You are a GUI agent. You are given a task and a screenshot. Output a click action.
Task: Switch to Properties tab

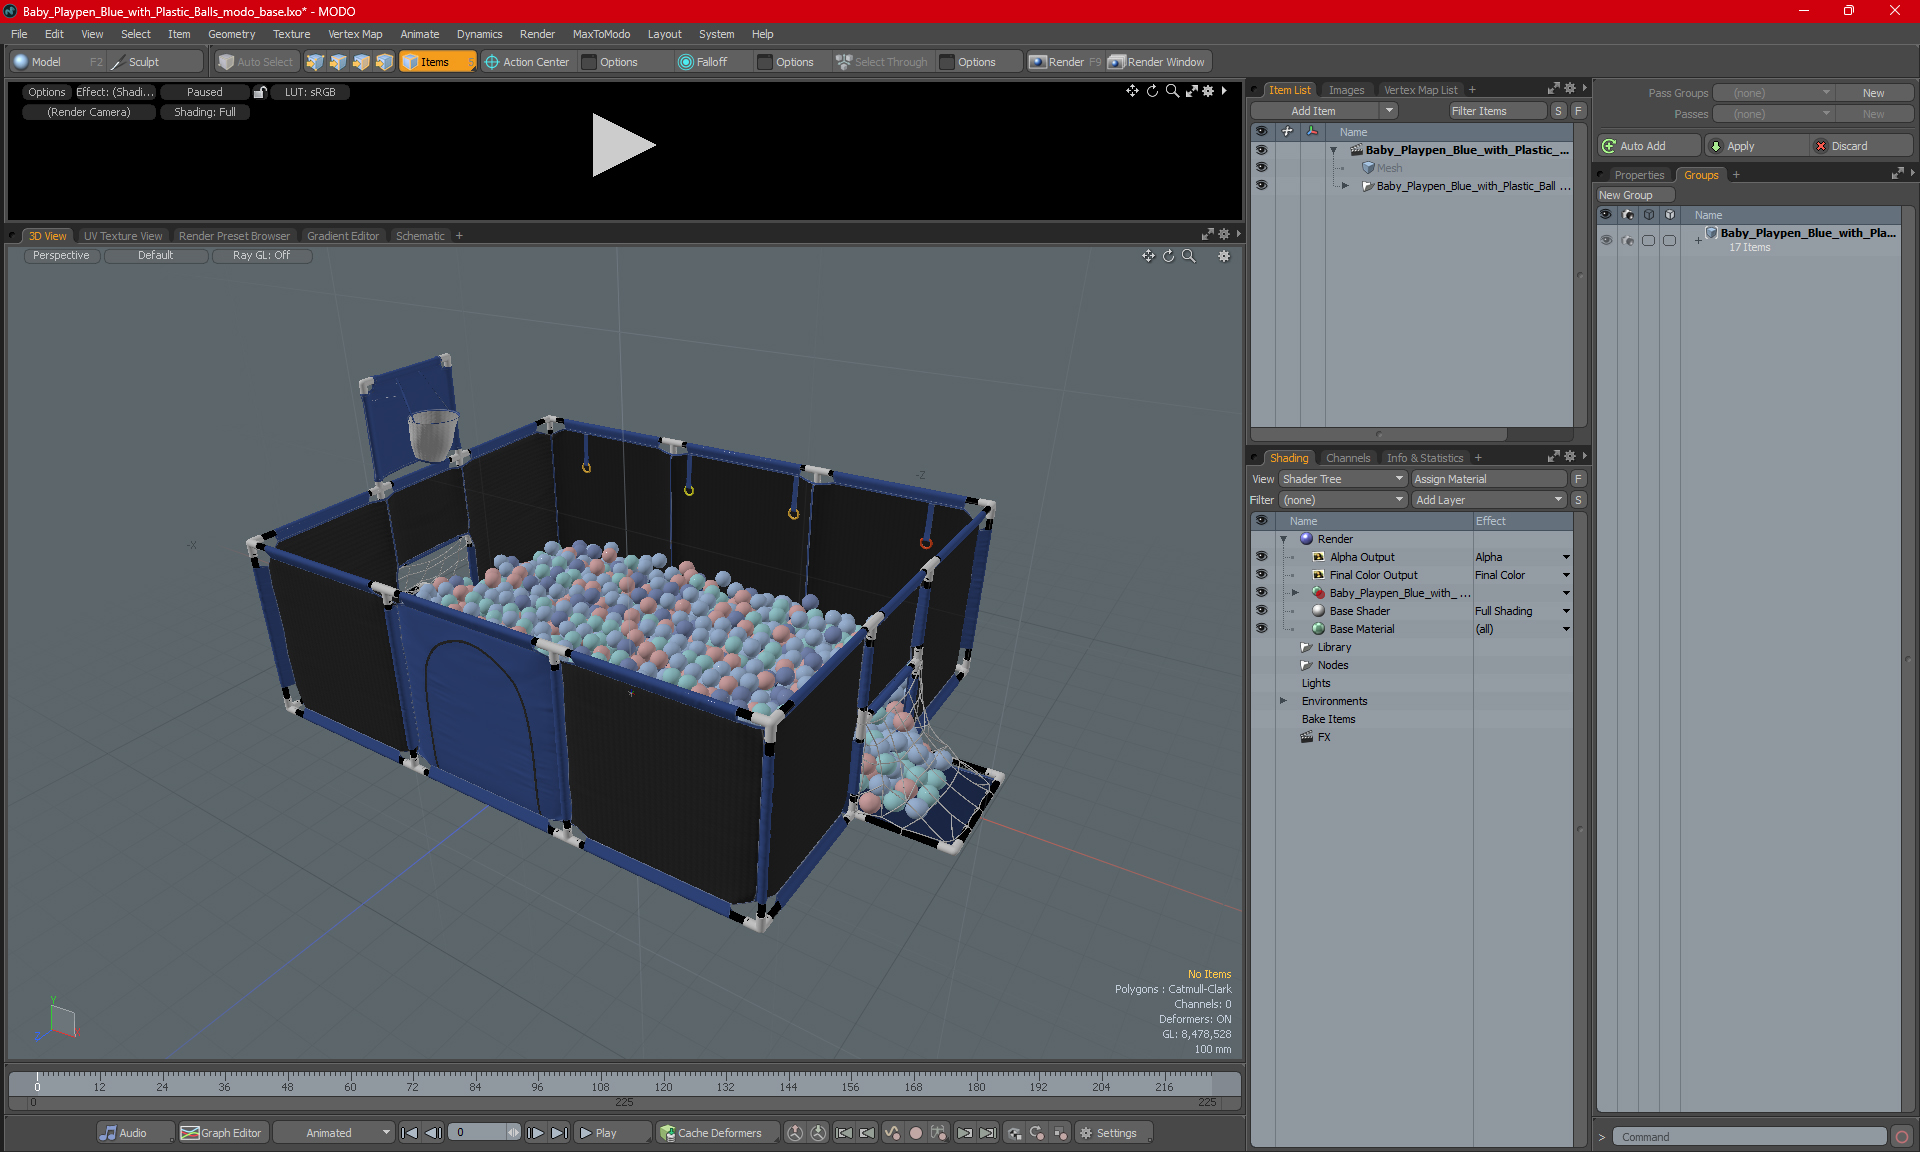coord(1639,175)
